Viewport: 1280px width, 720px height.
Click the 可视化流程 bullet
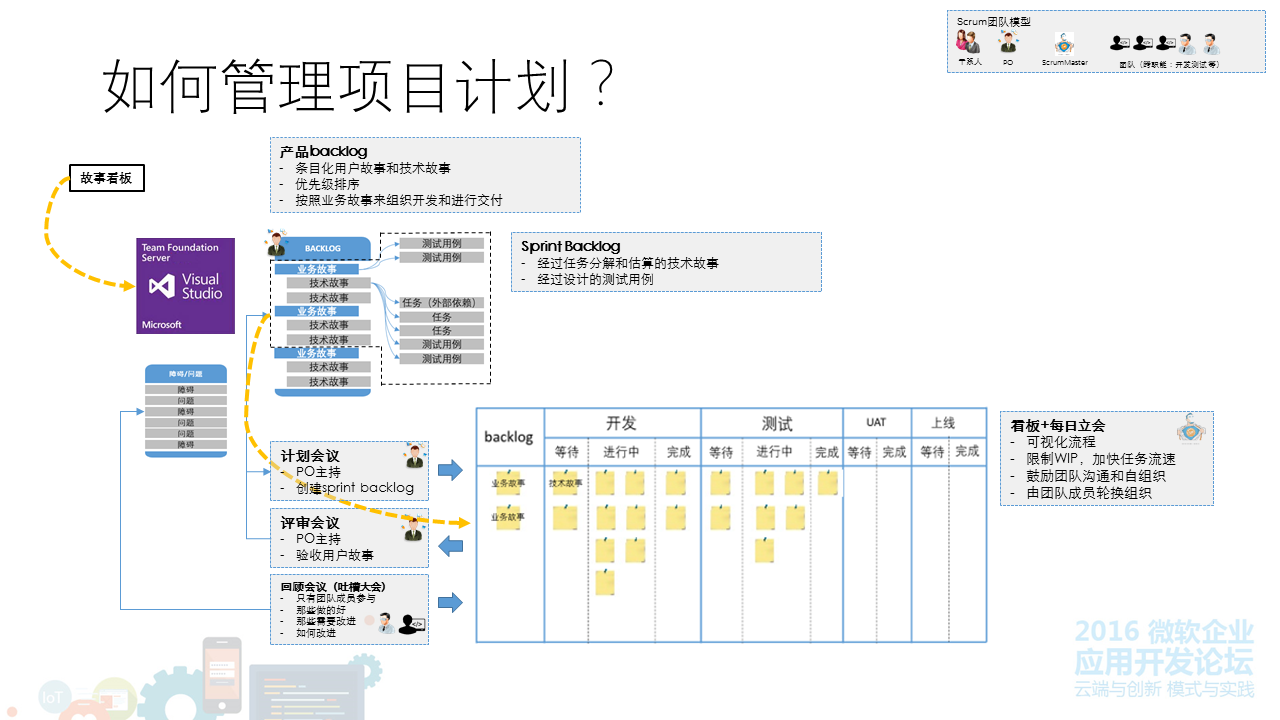pyautogui.click(x=1061, y=442)
